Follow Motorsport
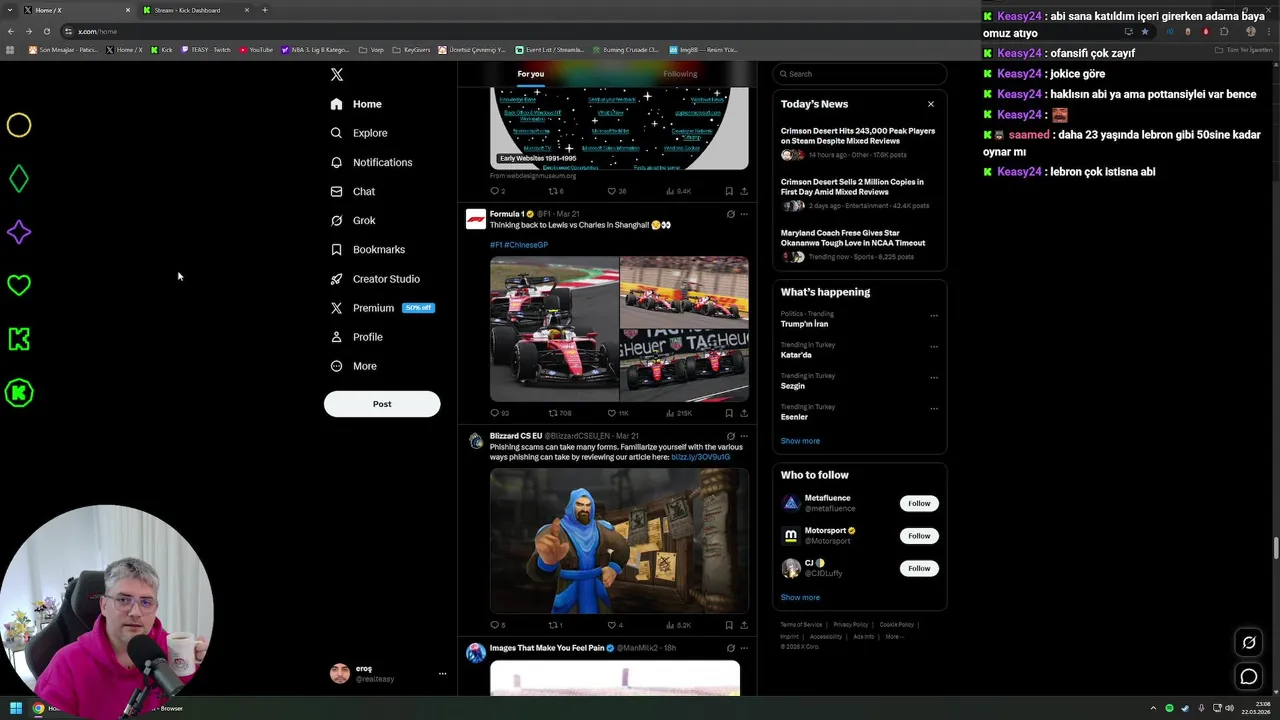 click(919, 536)
